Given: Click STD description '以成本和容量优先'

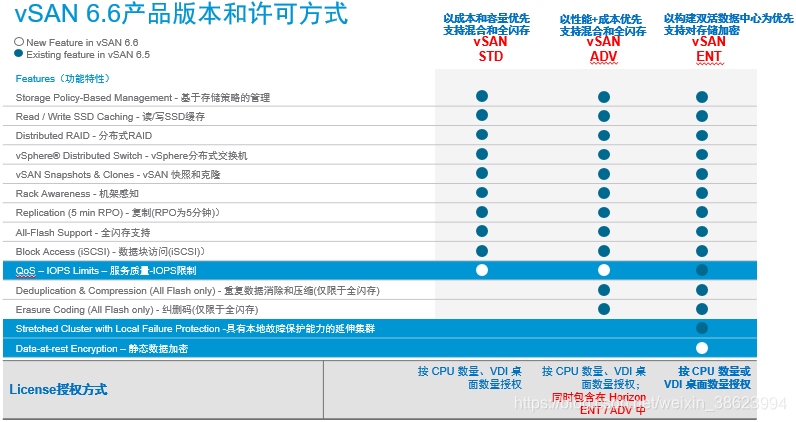Looking at the screenshot, I should point(486,18).
